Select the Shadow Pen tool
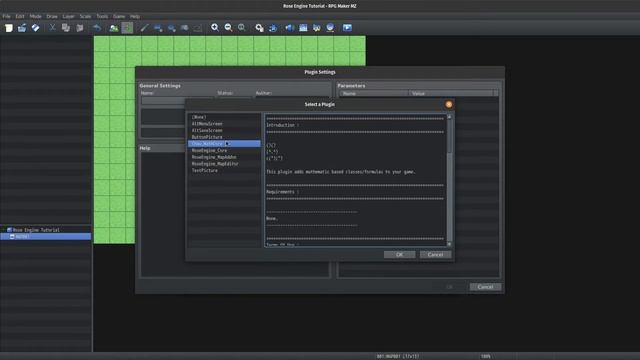Screen dimensions: 640x360 coord(198,28)
